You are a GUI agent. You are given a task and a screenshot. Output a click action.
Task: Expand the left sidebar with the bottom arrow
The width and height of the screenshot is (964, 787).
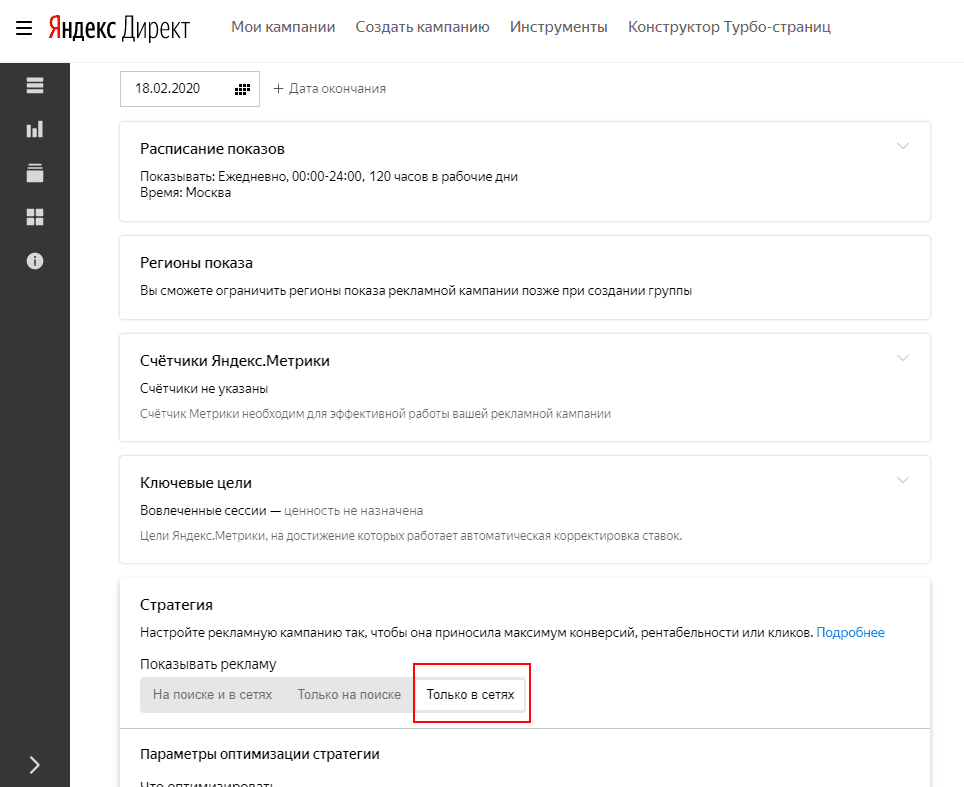(35, 765)
